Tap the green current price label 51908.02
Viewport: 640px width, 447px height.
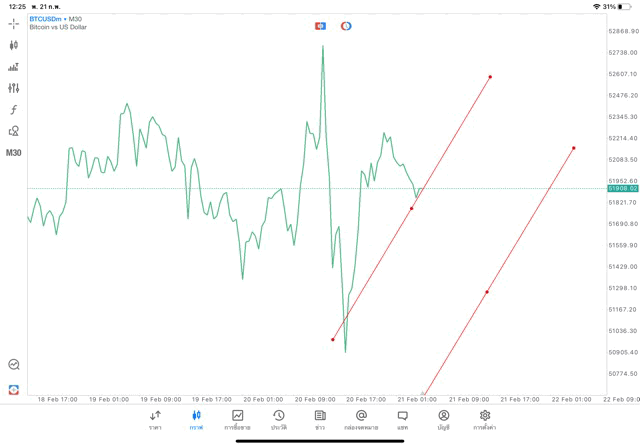tap(622, 188)
